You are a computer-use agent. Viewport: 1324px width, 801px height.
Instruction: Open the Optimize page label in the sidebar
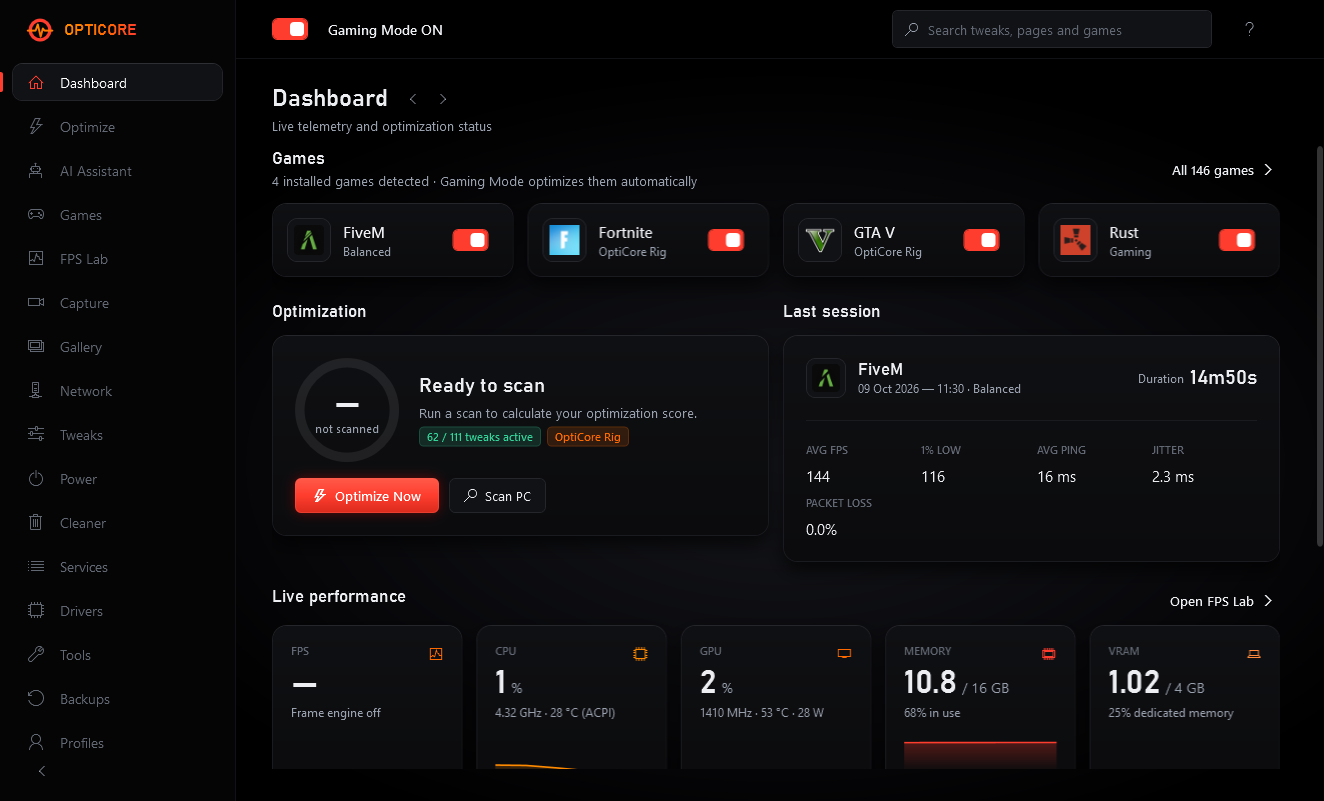click(87, 127)
